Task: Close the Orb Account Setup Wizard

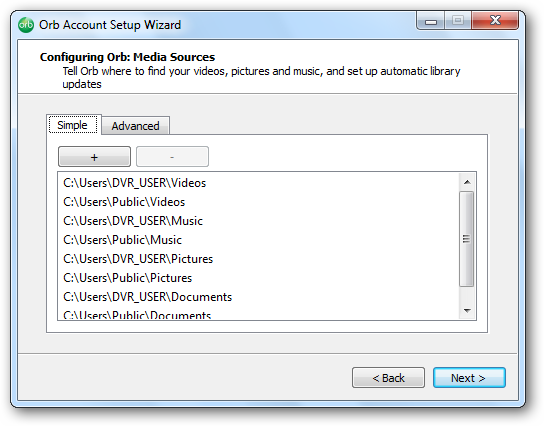Action: click(x=495, y=21)
